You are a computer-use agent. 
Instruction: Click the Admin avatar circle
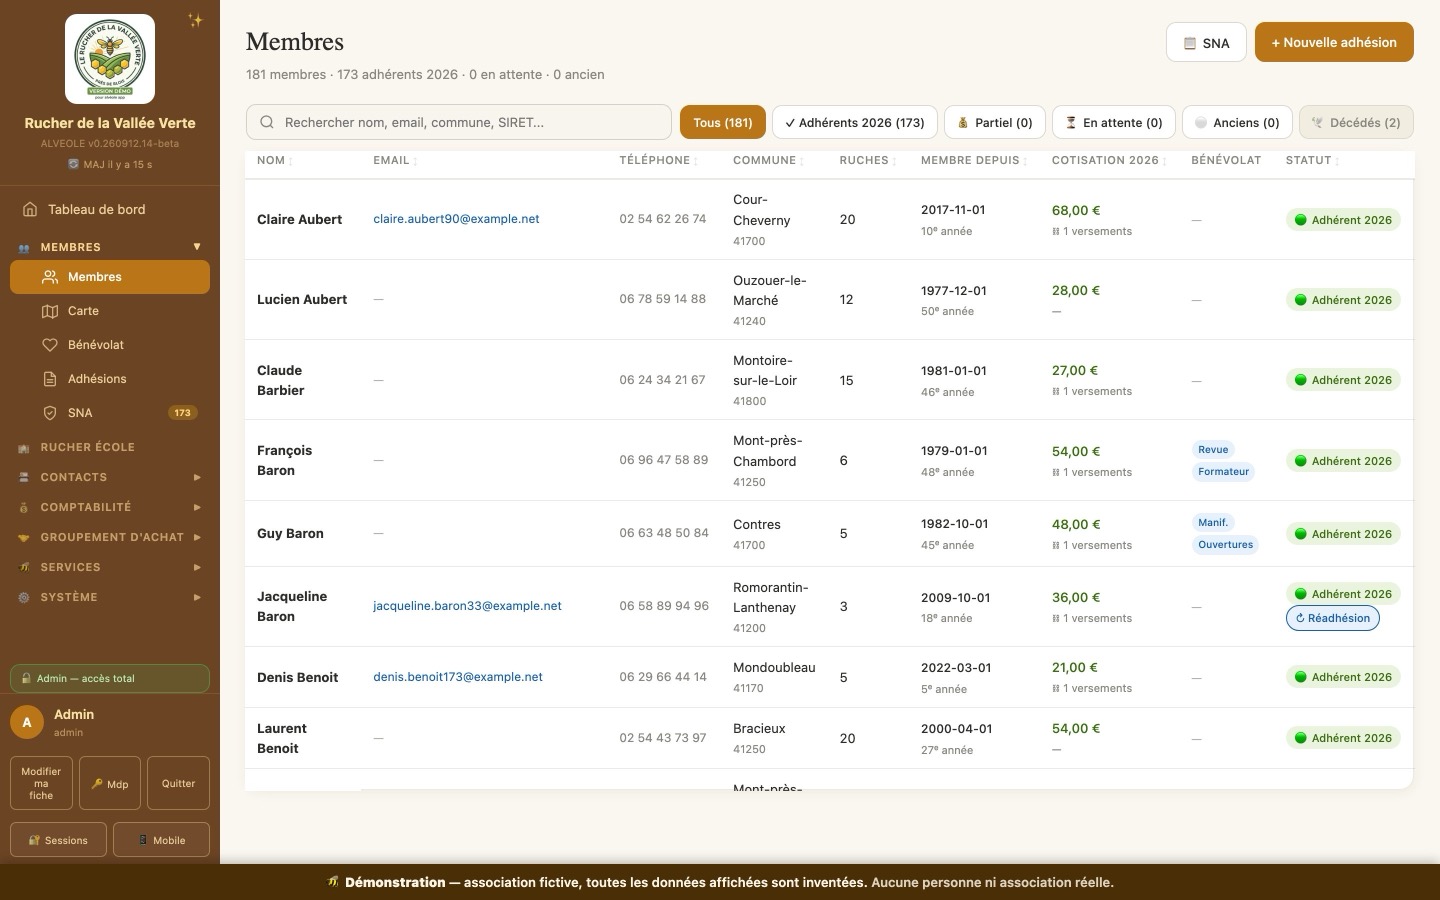click(x=27, y=722)
